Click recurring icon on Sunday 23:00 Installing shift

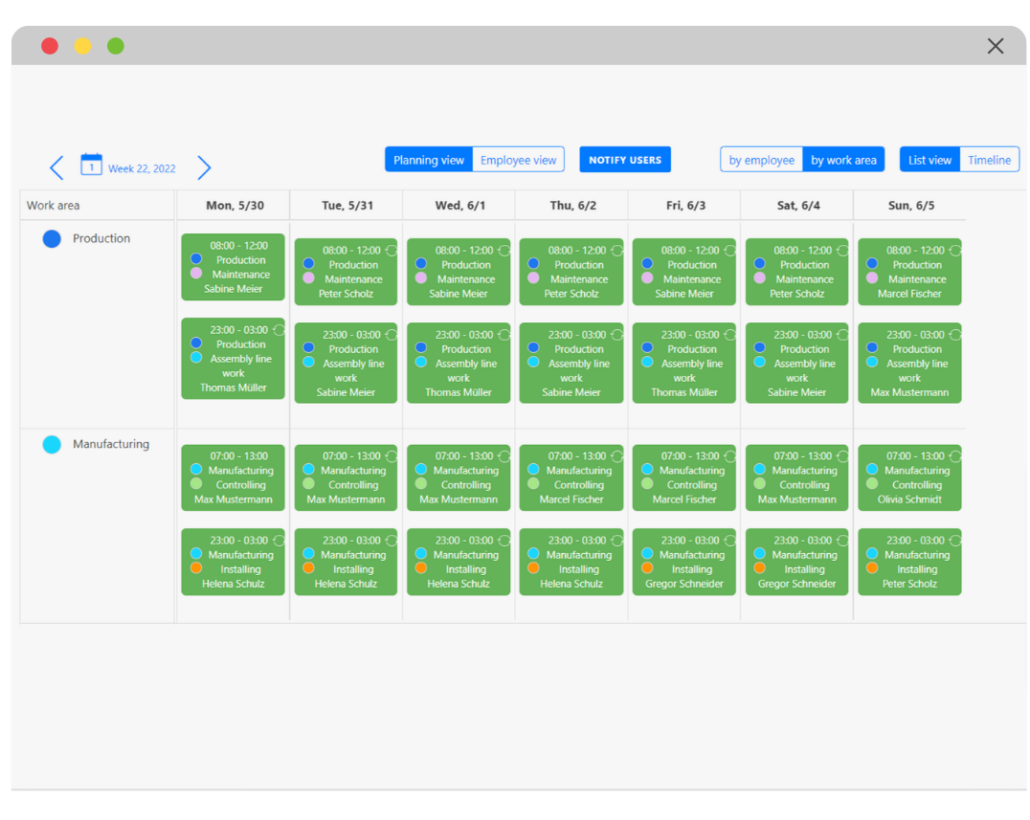[x=955, y=540]
